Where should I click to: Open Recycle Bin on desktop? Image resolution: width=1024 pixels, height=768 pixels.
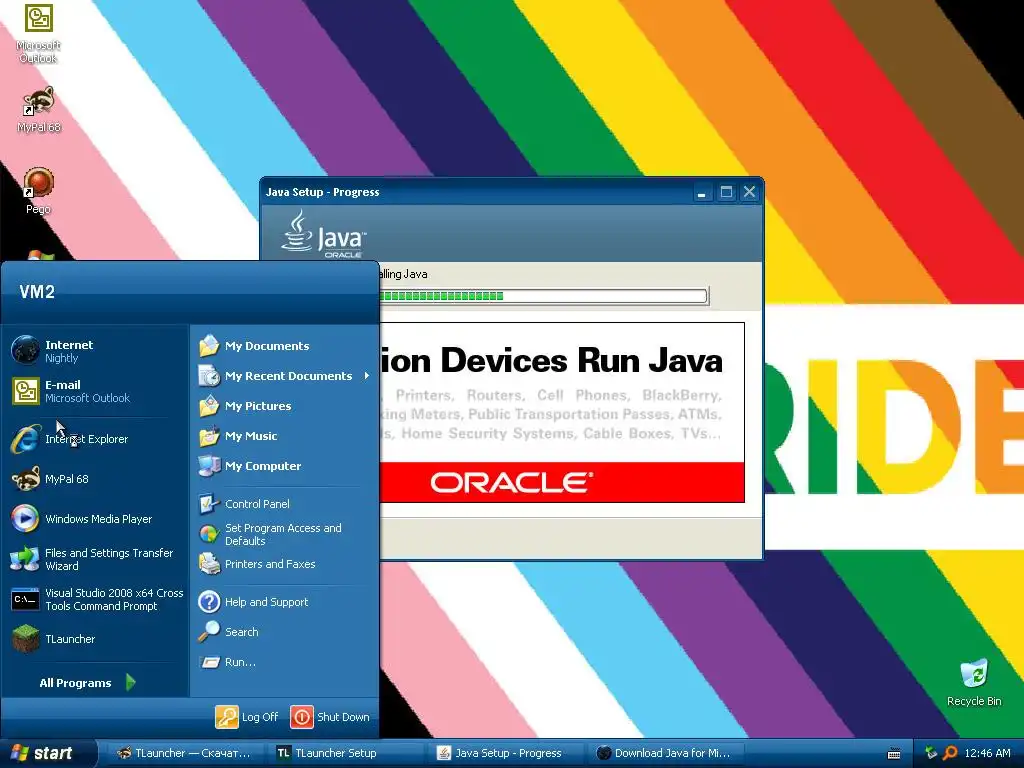point(974,682)
